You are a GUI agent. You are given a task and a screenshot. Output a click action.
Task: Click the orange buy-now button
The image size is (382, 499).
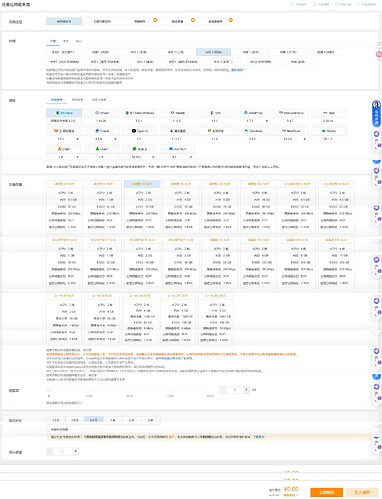point(327,492)
